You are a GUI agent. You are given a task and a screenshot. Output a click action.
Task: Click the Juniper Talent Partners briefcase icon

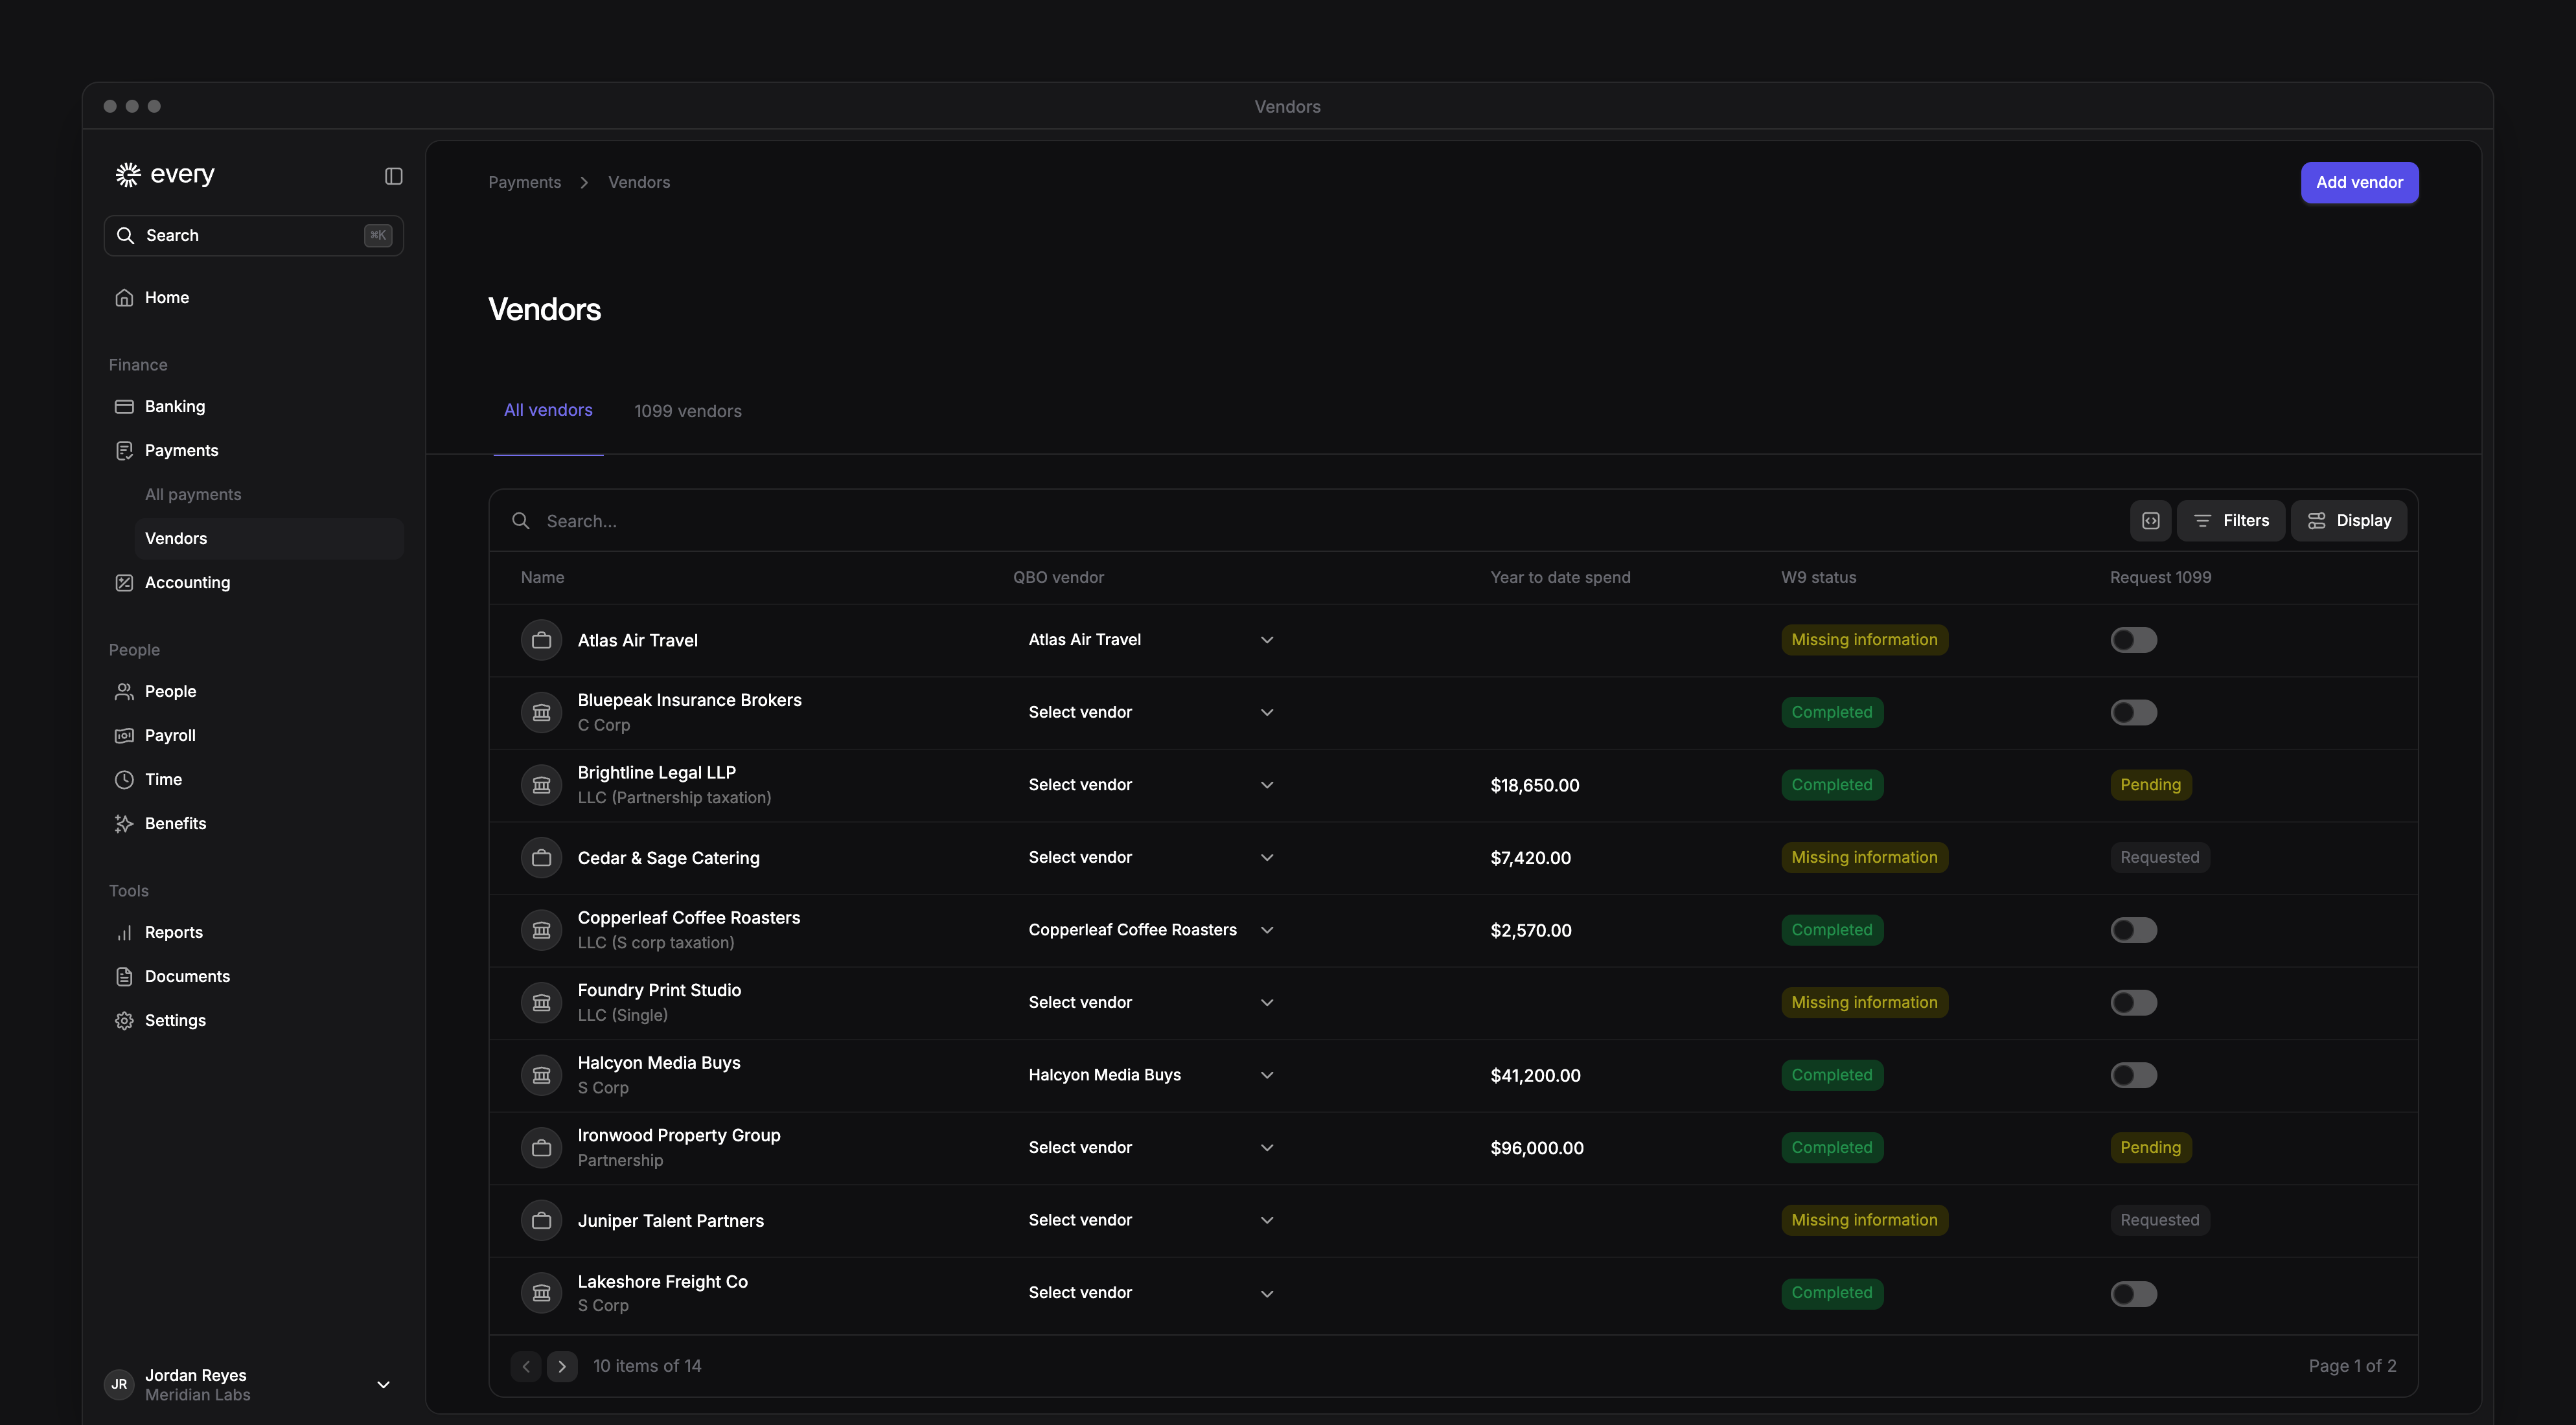pos(541,1221)
